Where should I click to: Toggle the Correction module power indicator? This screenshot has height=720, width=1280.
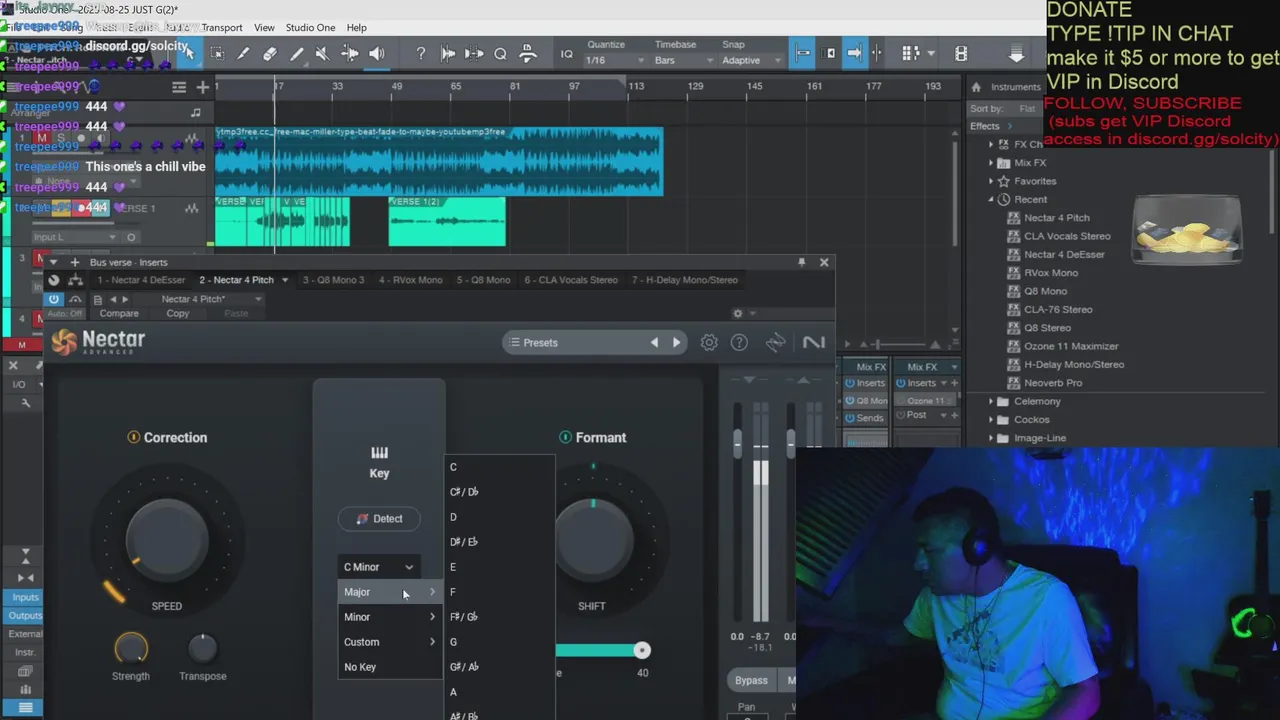click(133, 437)
